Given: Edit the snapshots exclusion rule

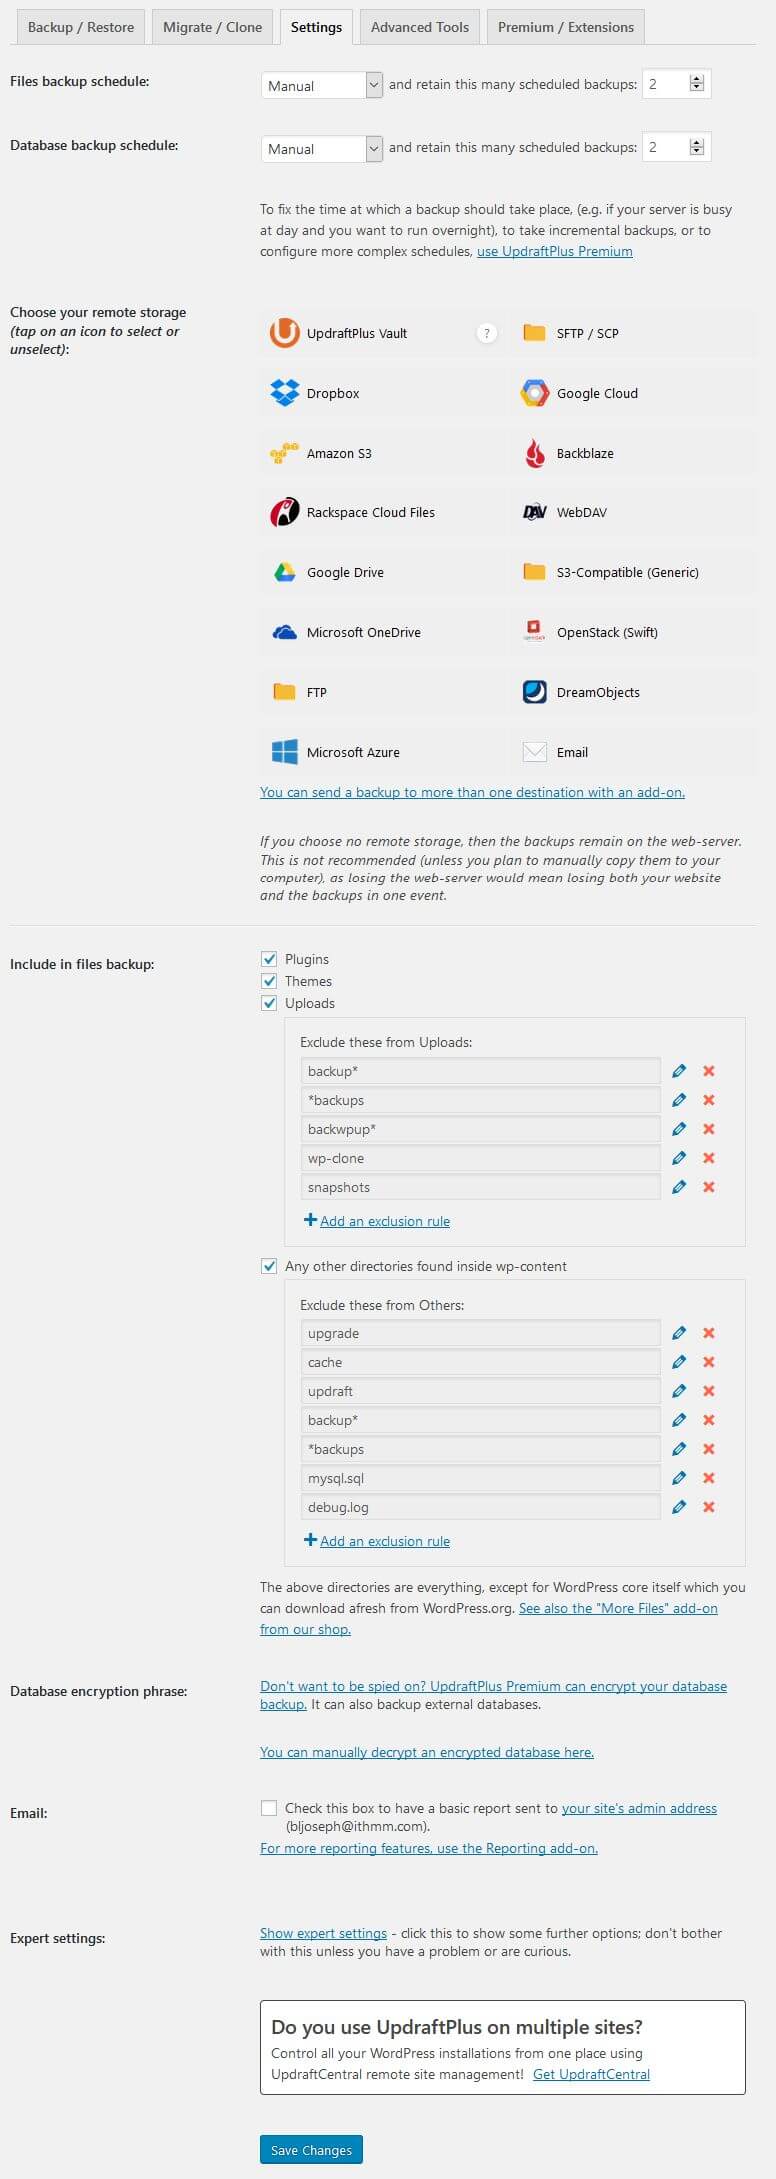Looking at the screenshot, I should (679, 1187).
